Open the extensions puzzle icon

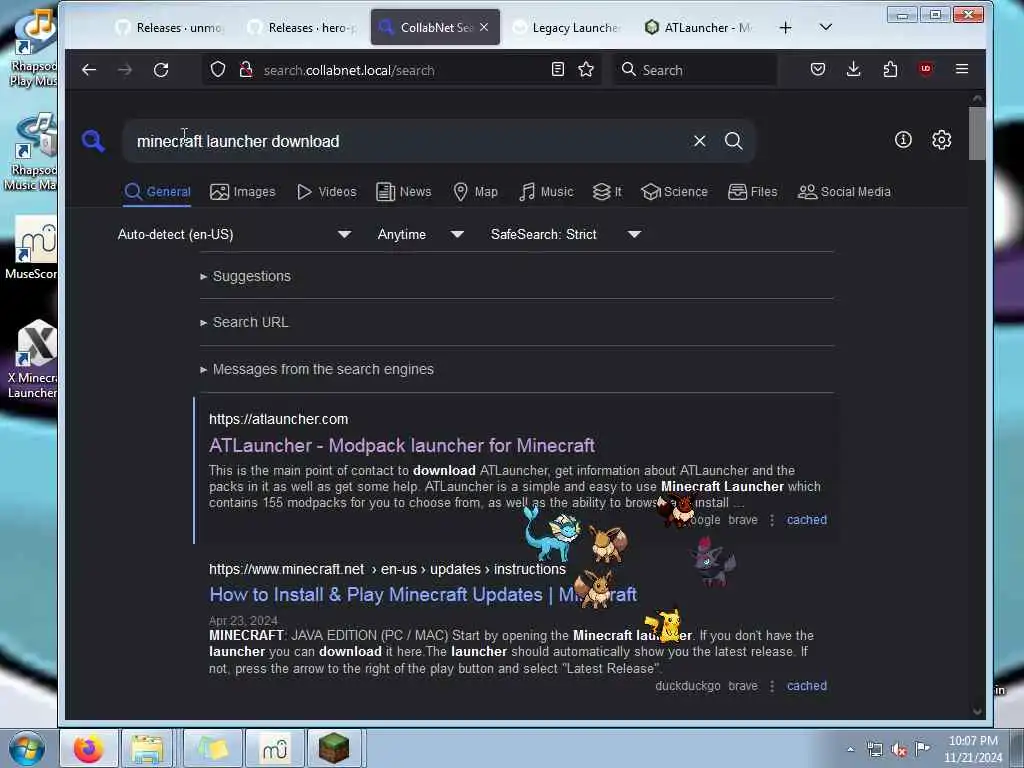coord(890,69)
